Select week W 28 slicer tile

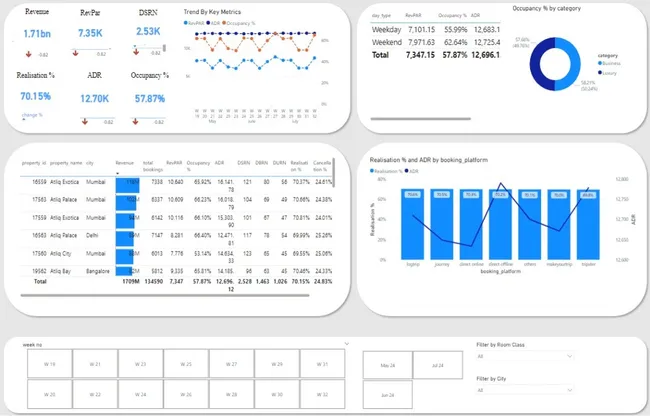[x=231, y=394]
